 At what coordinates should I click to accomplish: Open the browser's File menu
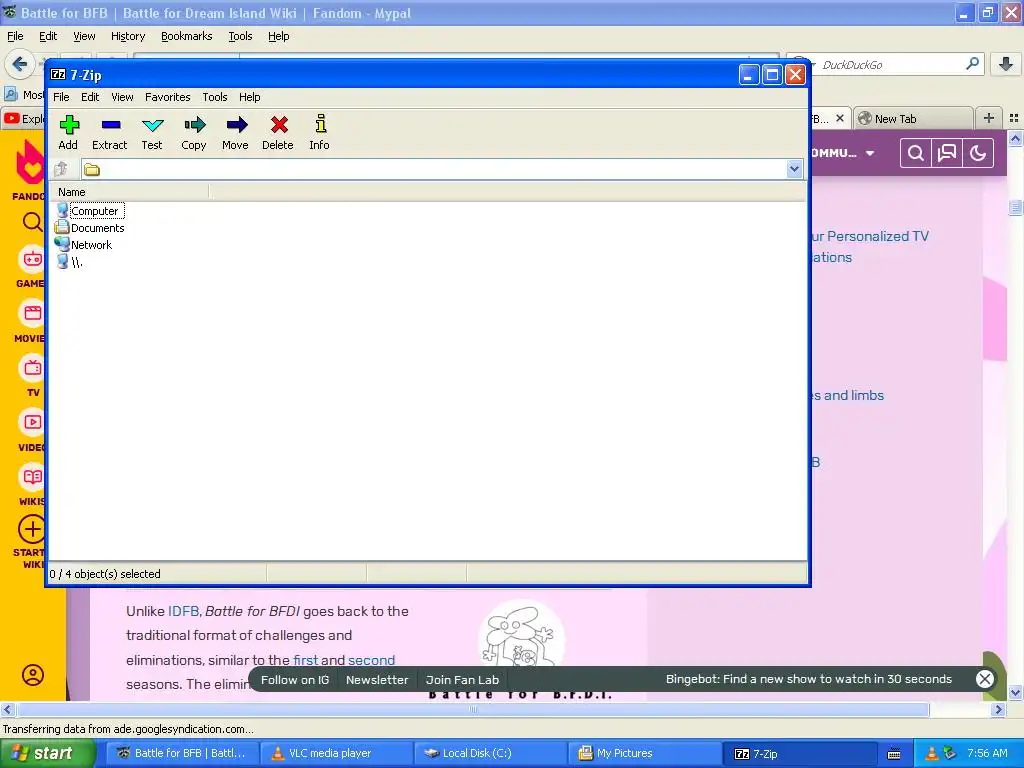[15, 36]
